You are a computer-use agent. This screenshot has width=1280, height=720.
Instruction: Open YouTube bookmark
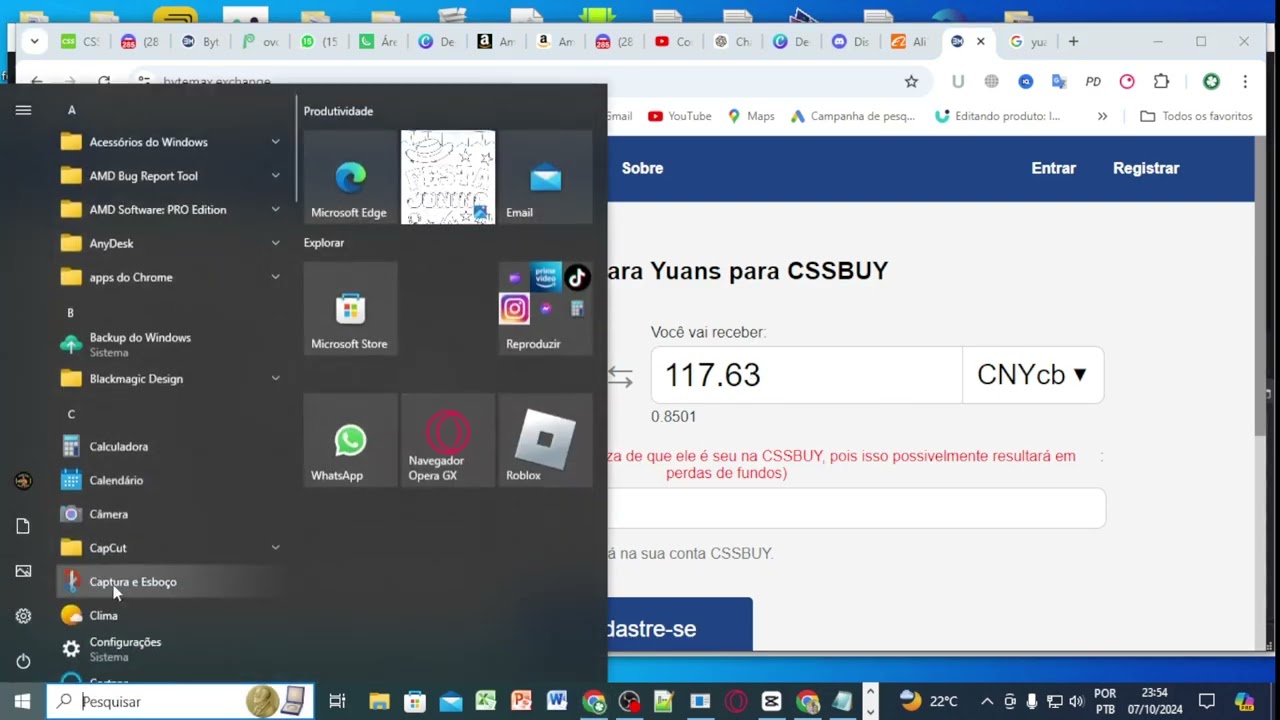point(680,116)
